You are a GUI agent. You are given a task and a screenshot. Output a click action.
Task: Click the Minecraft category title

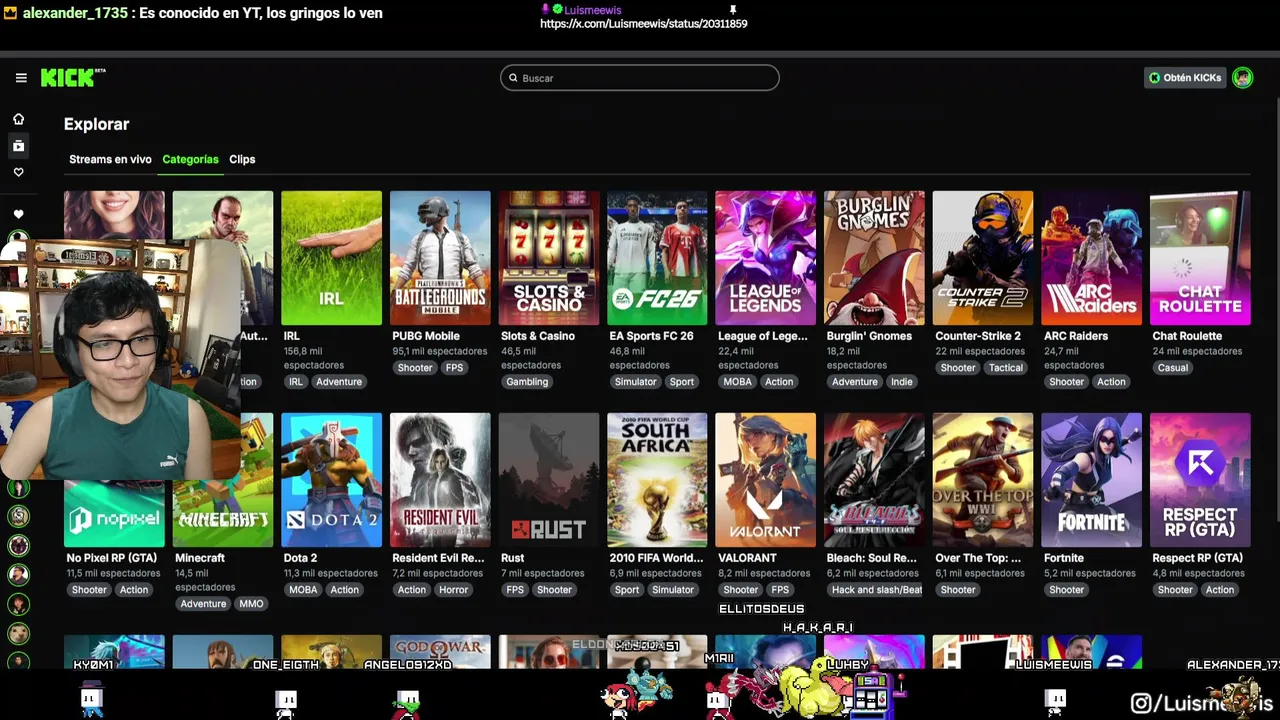(200, 558)
